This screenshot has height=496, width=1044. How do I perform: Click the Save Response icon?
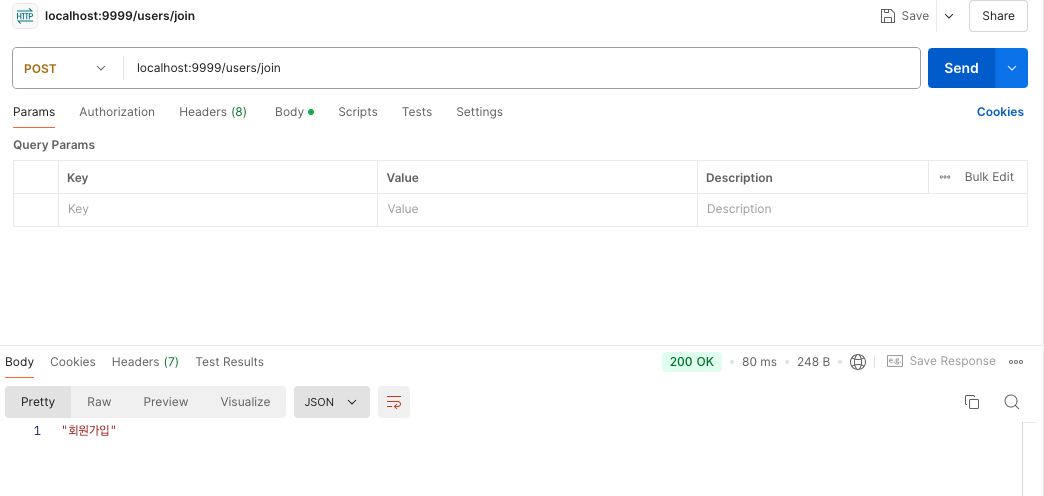click(895, 361)
